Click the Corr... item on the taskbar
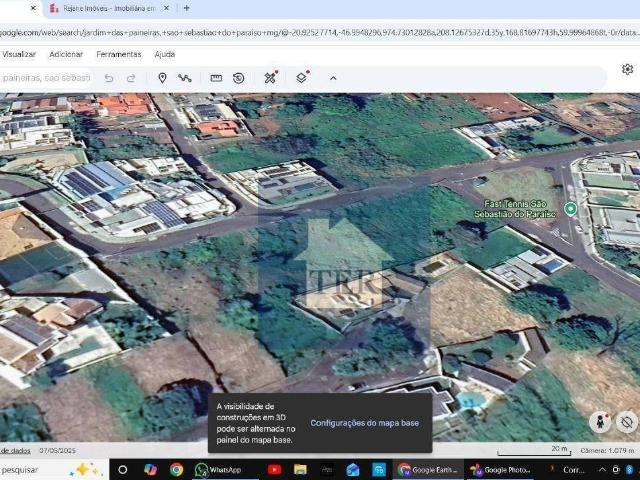The height and width of the screenshot is (480, 640). point(569,470)
